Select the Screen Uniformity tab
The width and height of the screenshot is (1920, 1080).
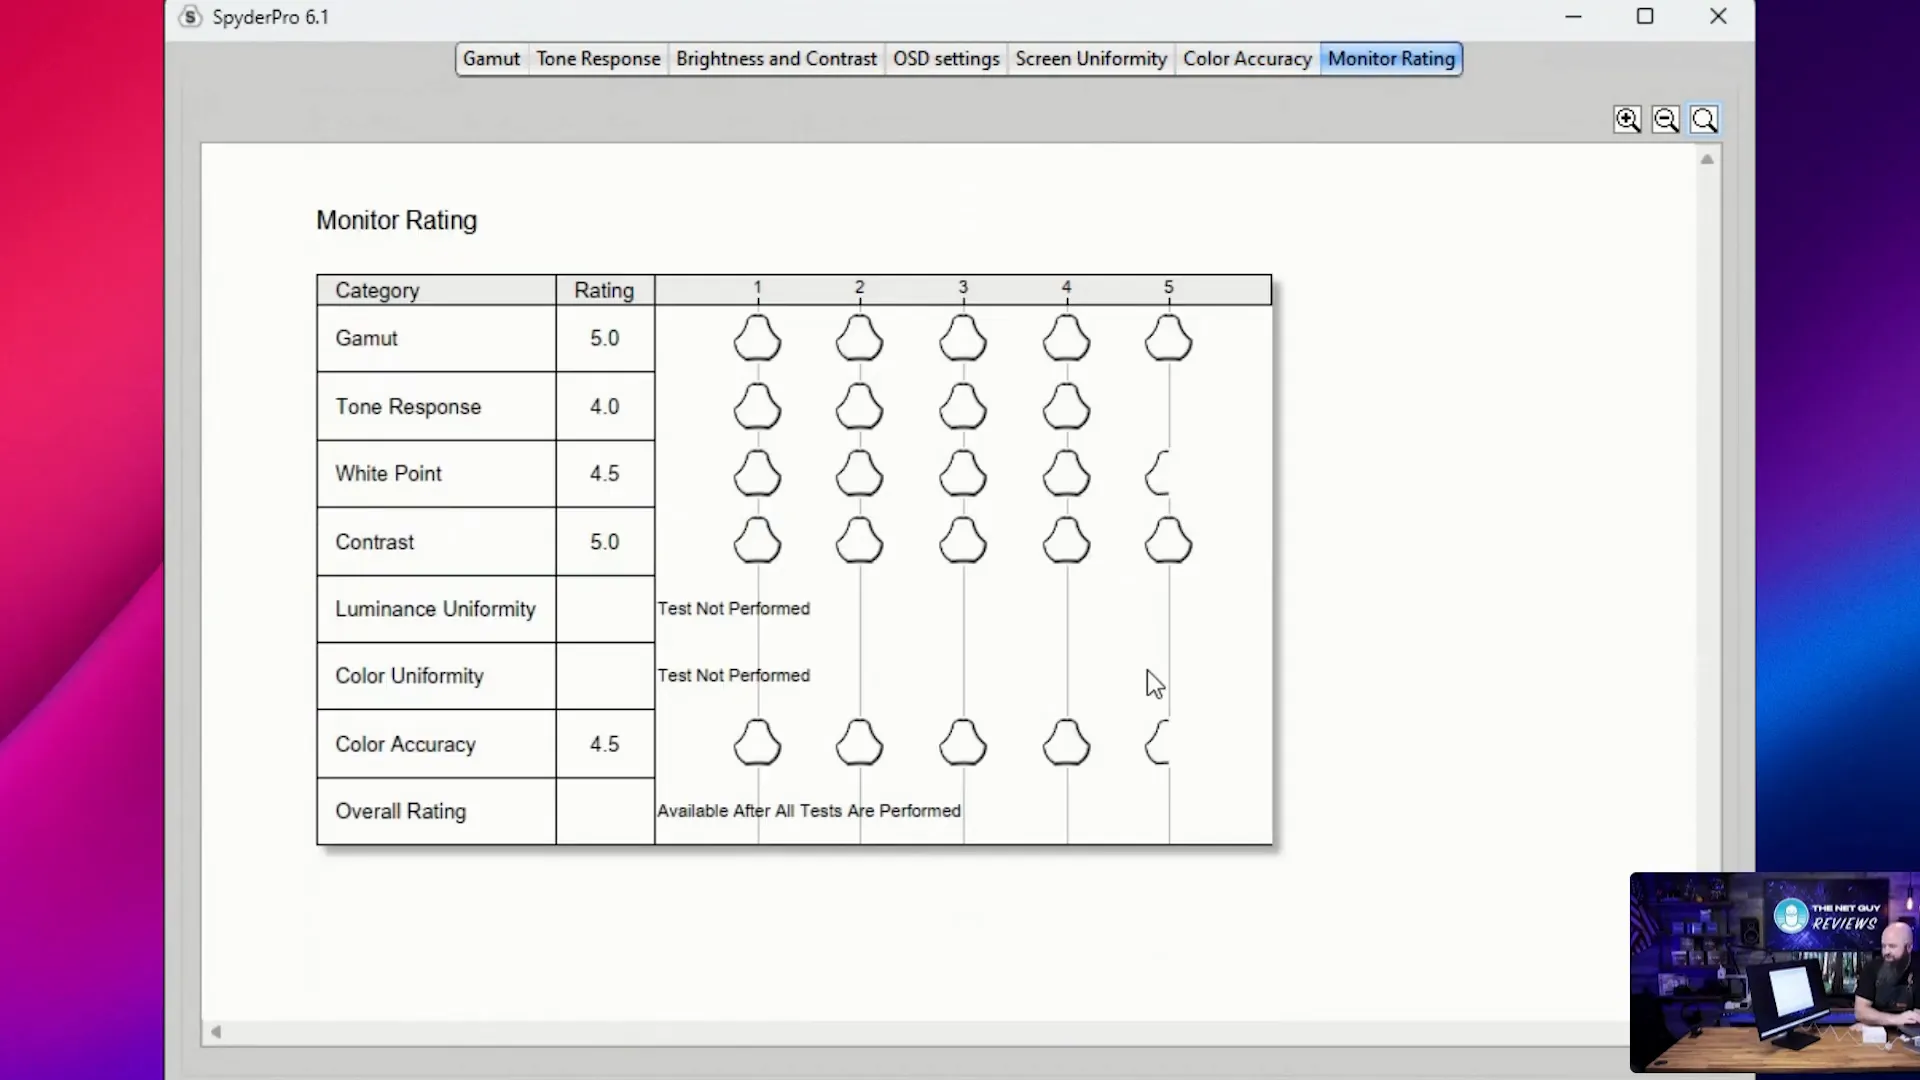coord(1092,58)
